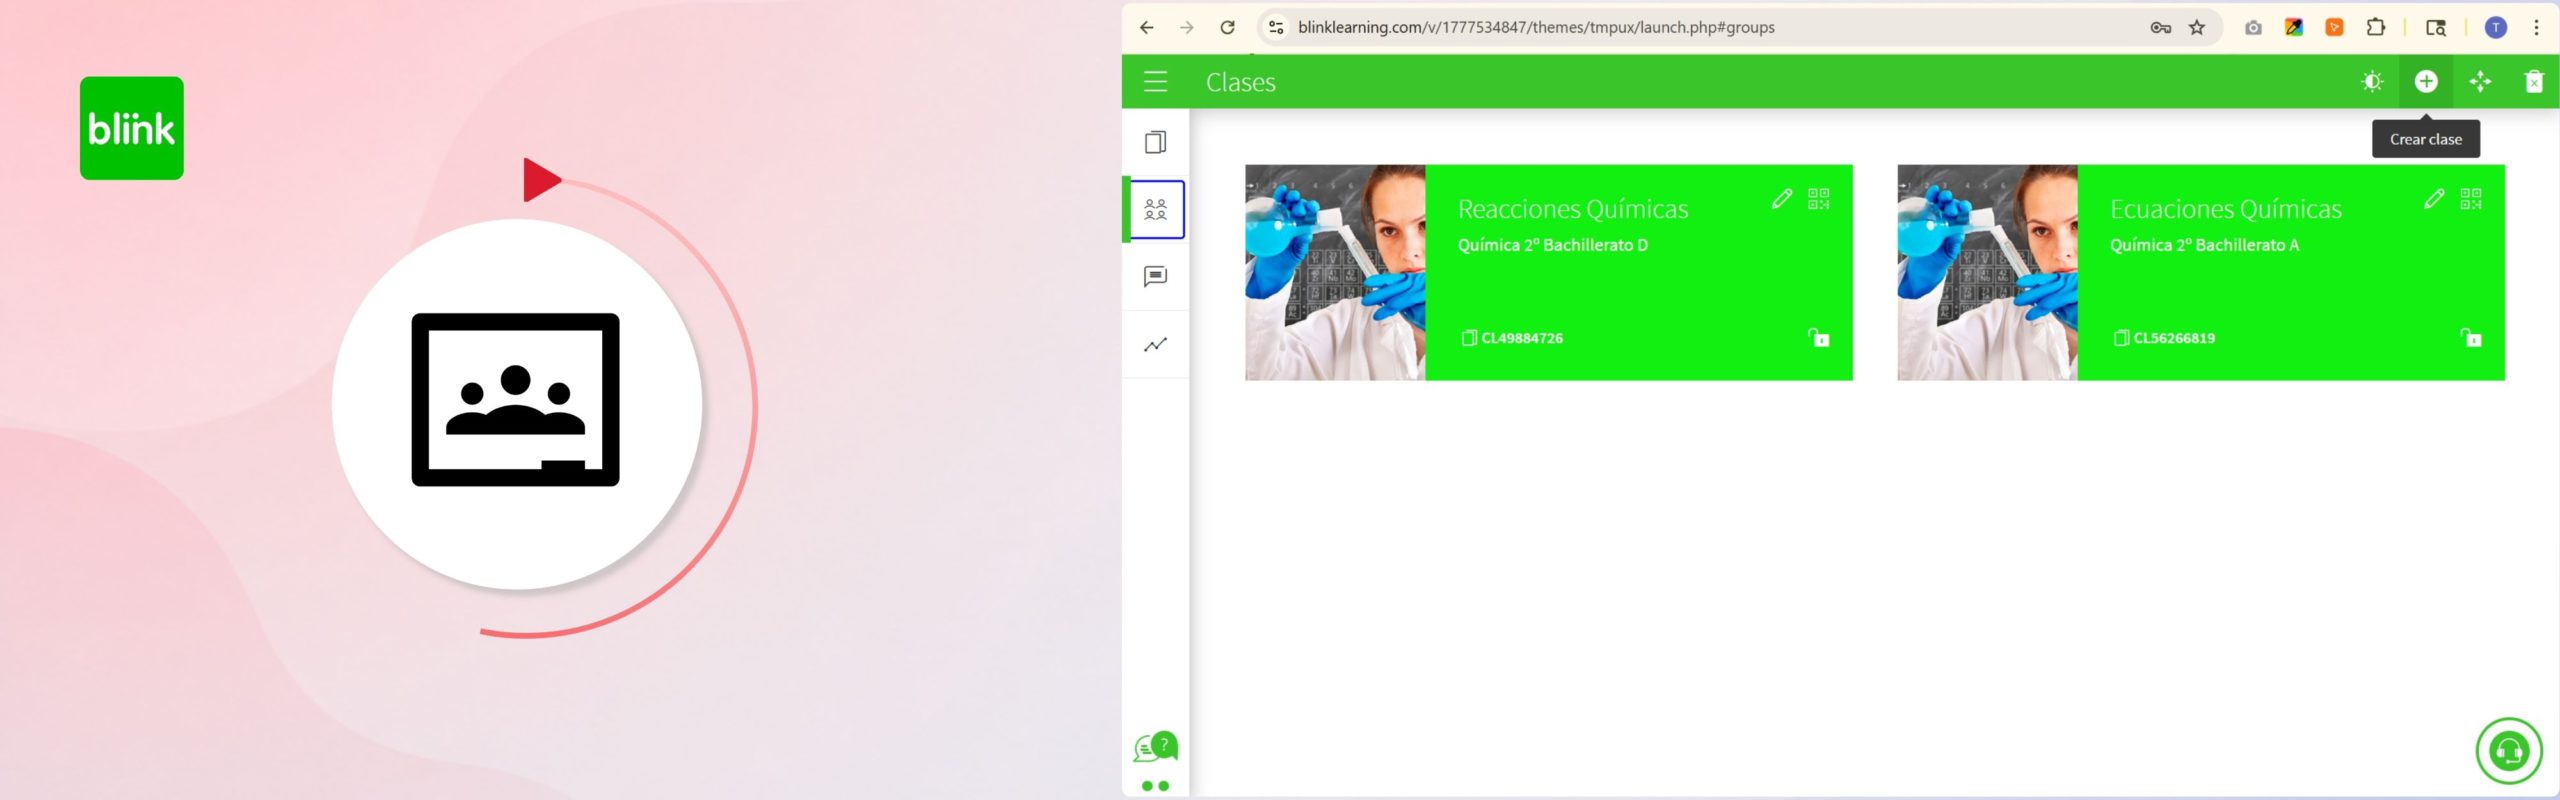Viewport: 2560px width, 800px height.
Task: Click the move classes arrows icon
Action: coord(2480,82)
